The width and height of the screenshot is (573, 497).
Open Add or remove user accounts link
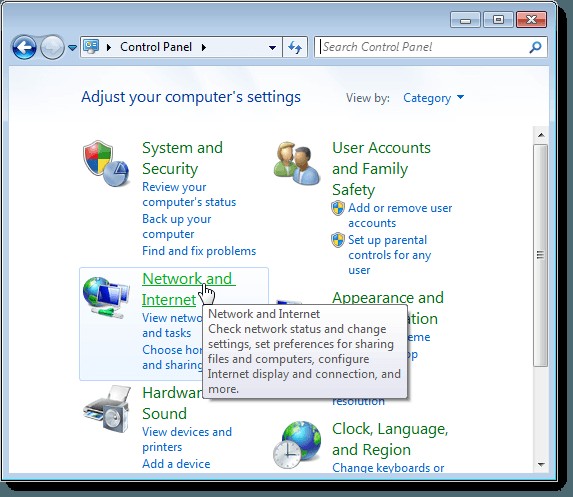(400, 215)
